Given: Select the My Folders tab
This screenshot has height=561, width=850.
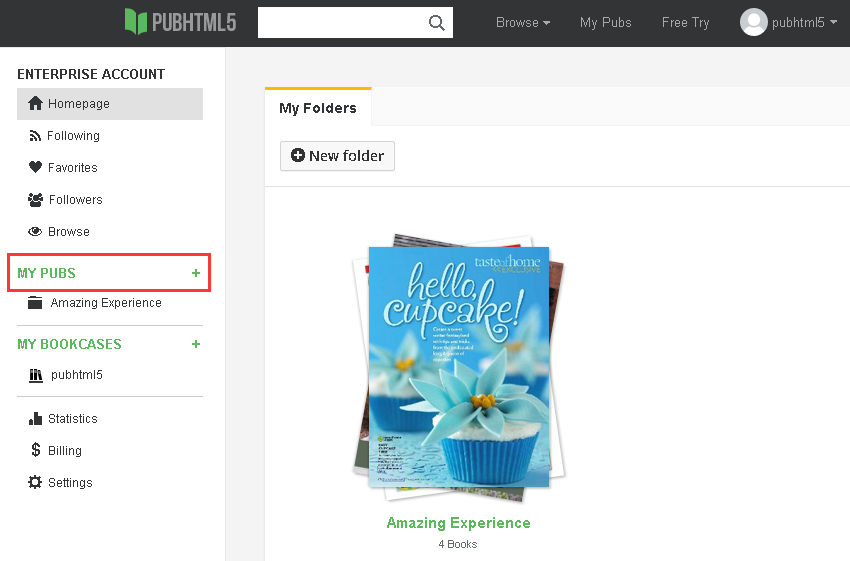Looking at the screenshot, I should 317,108.
